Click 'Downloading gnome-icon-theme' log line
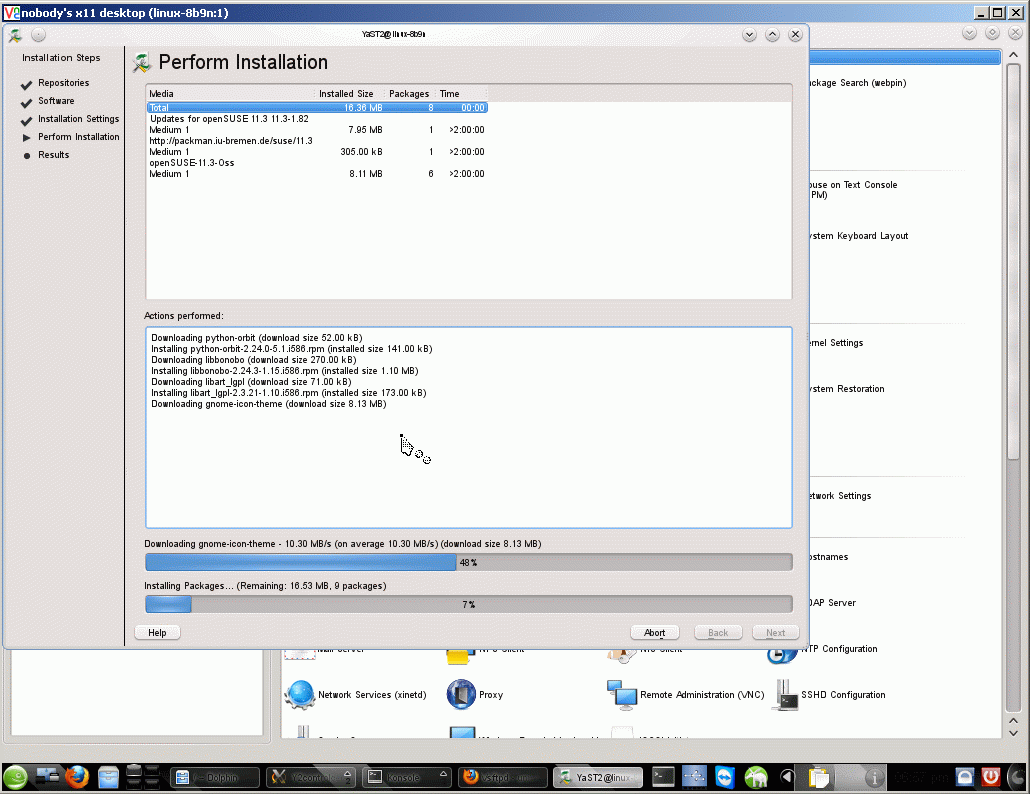 click(x=269, y=404)
